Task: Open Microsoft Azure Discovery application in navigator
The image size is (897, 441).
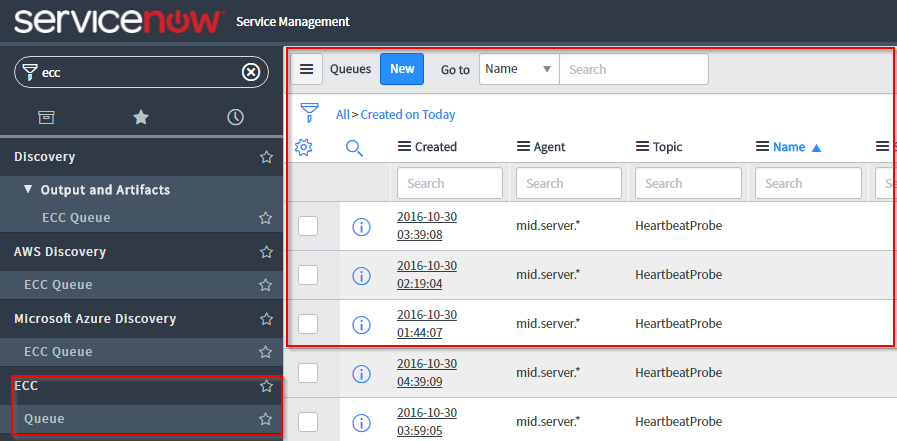Action: coord(95,319)
